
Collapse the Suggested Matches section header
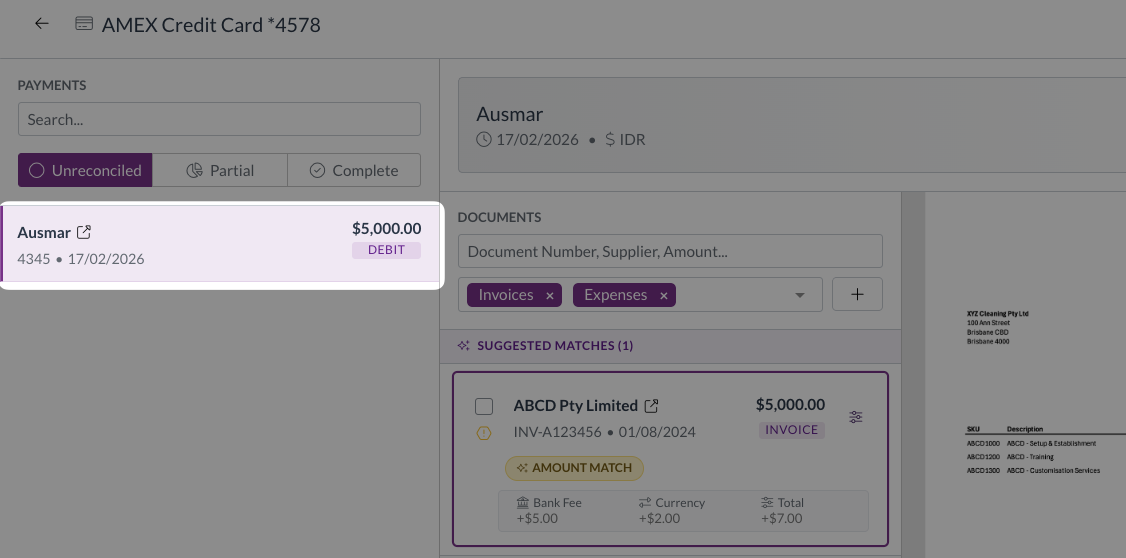[x=670, y=346]
